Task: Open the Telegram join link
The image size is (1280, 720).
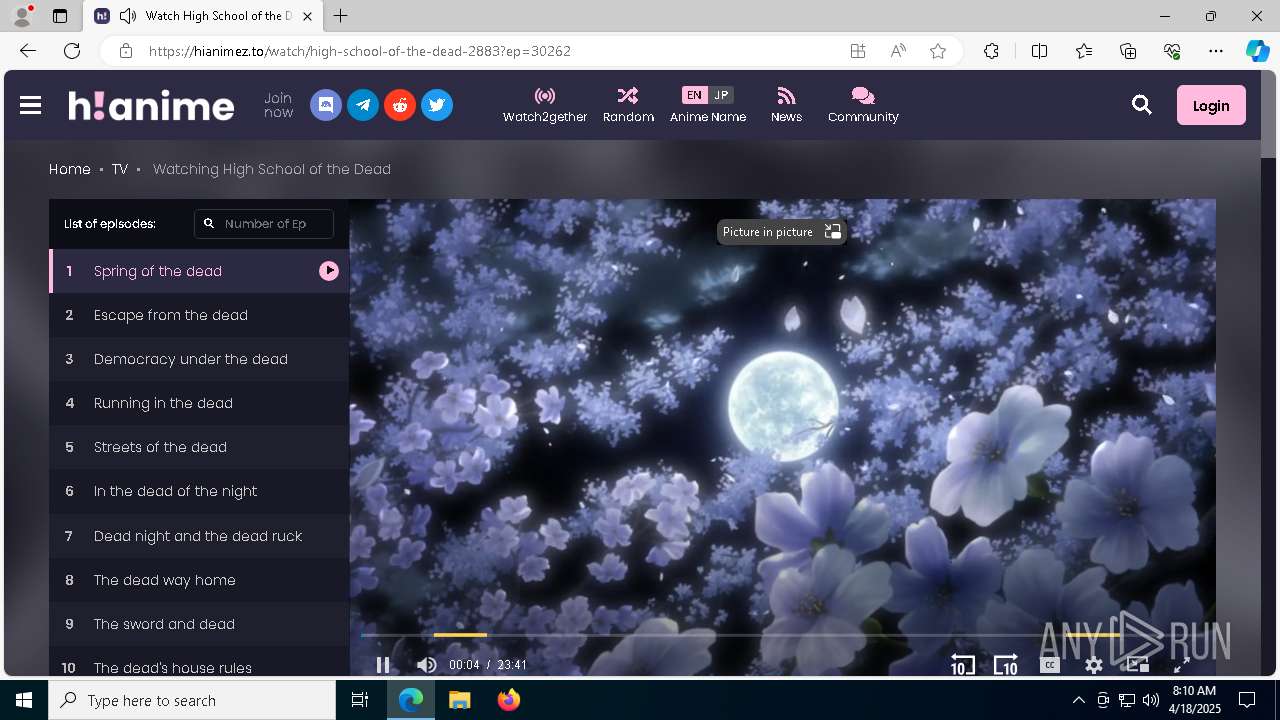Action: coord(363,105)
